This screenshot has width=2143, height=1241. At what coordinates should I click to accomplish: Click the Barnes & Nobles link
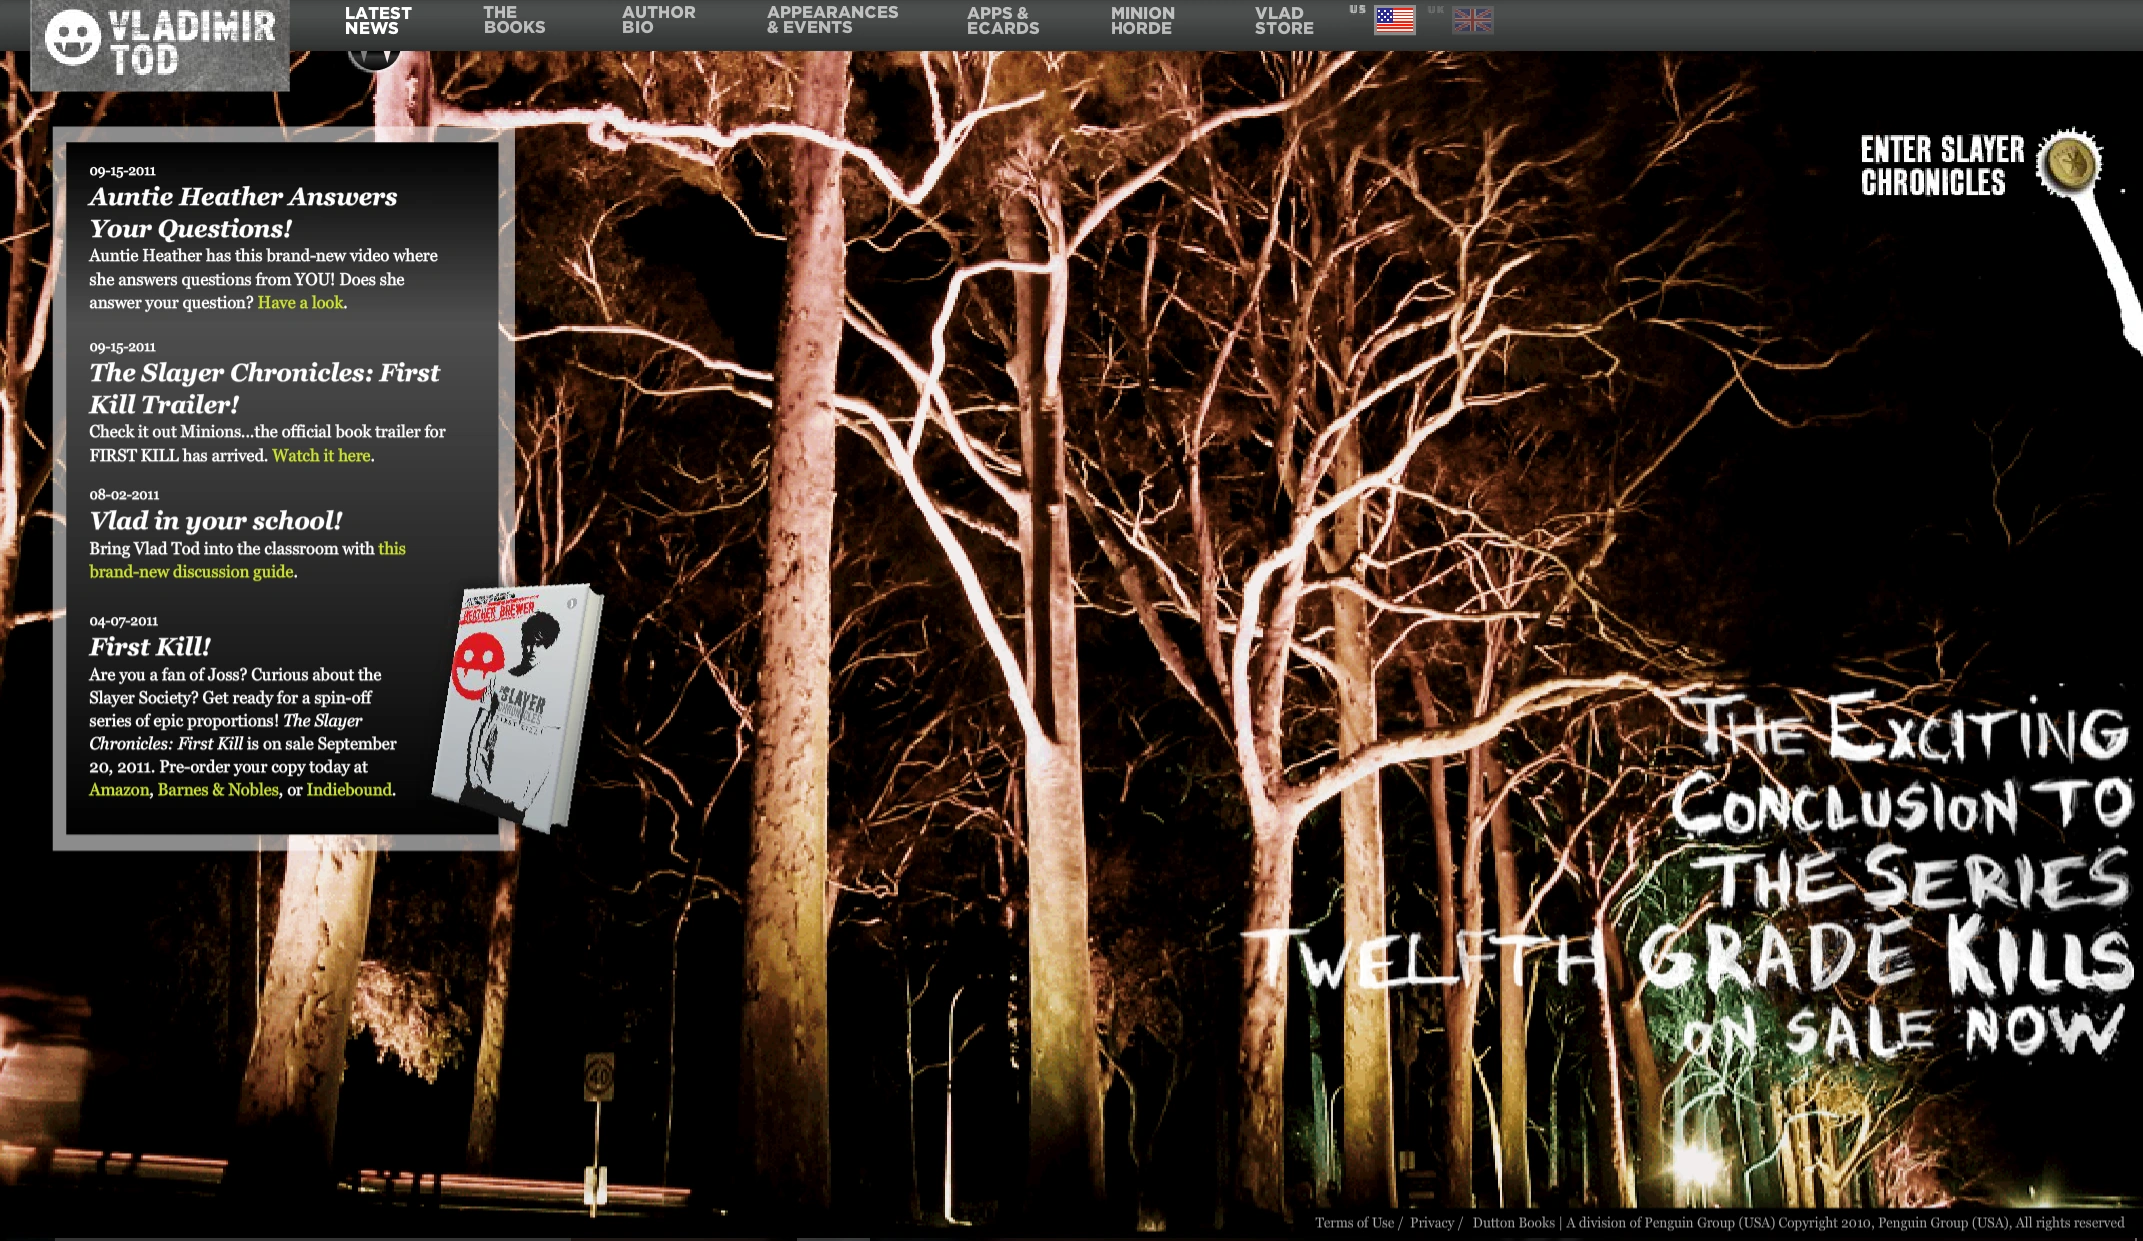pos(218,790)
